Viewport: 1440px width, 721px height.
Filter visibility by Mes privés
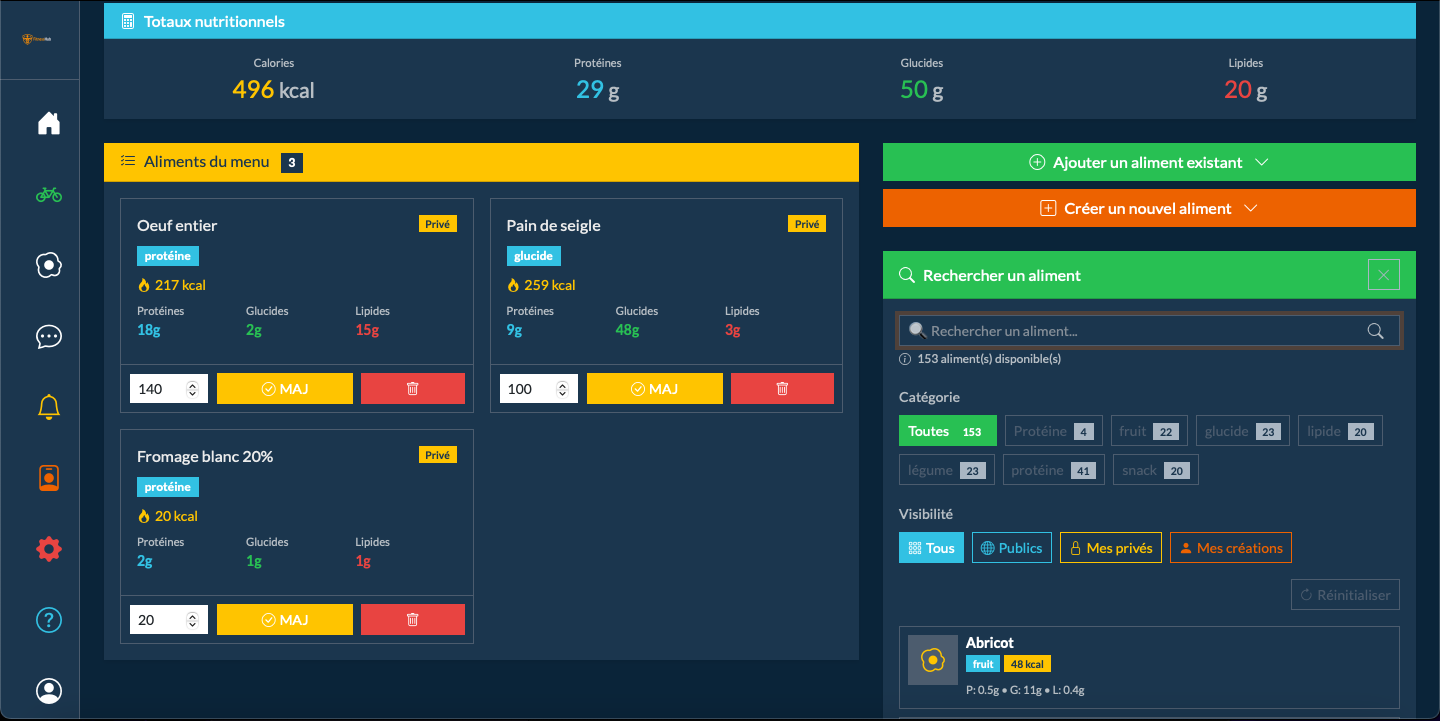pyautogui.click(x=1110, y=548)
